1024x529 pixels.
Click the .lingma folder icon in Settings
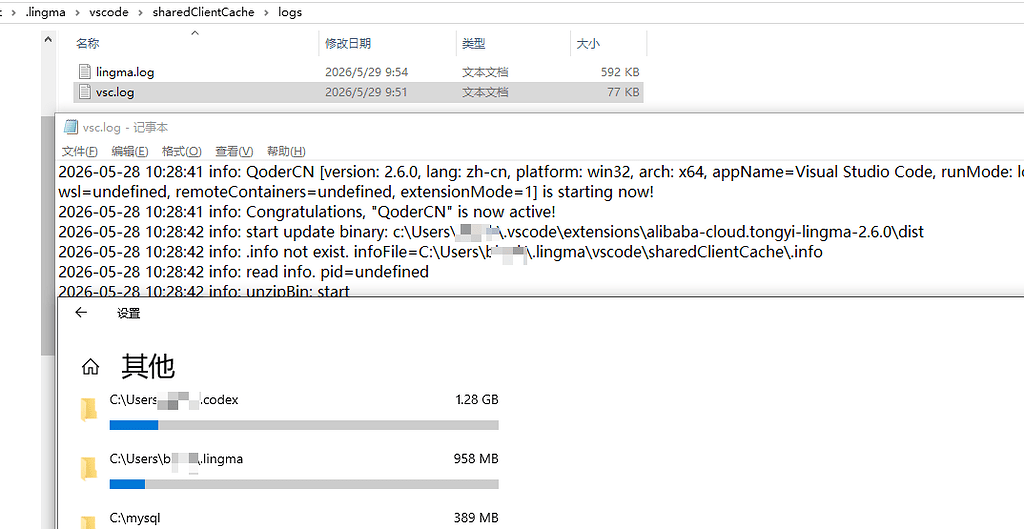[x=88, y=469]
